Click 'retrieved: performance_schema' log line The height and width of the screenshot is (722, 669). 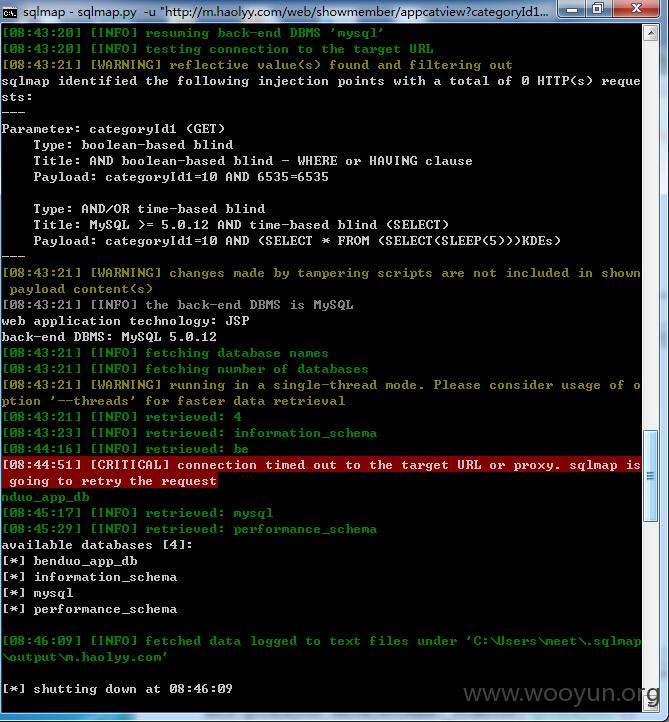189,529
